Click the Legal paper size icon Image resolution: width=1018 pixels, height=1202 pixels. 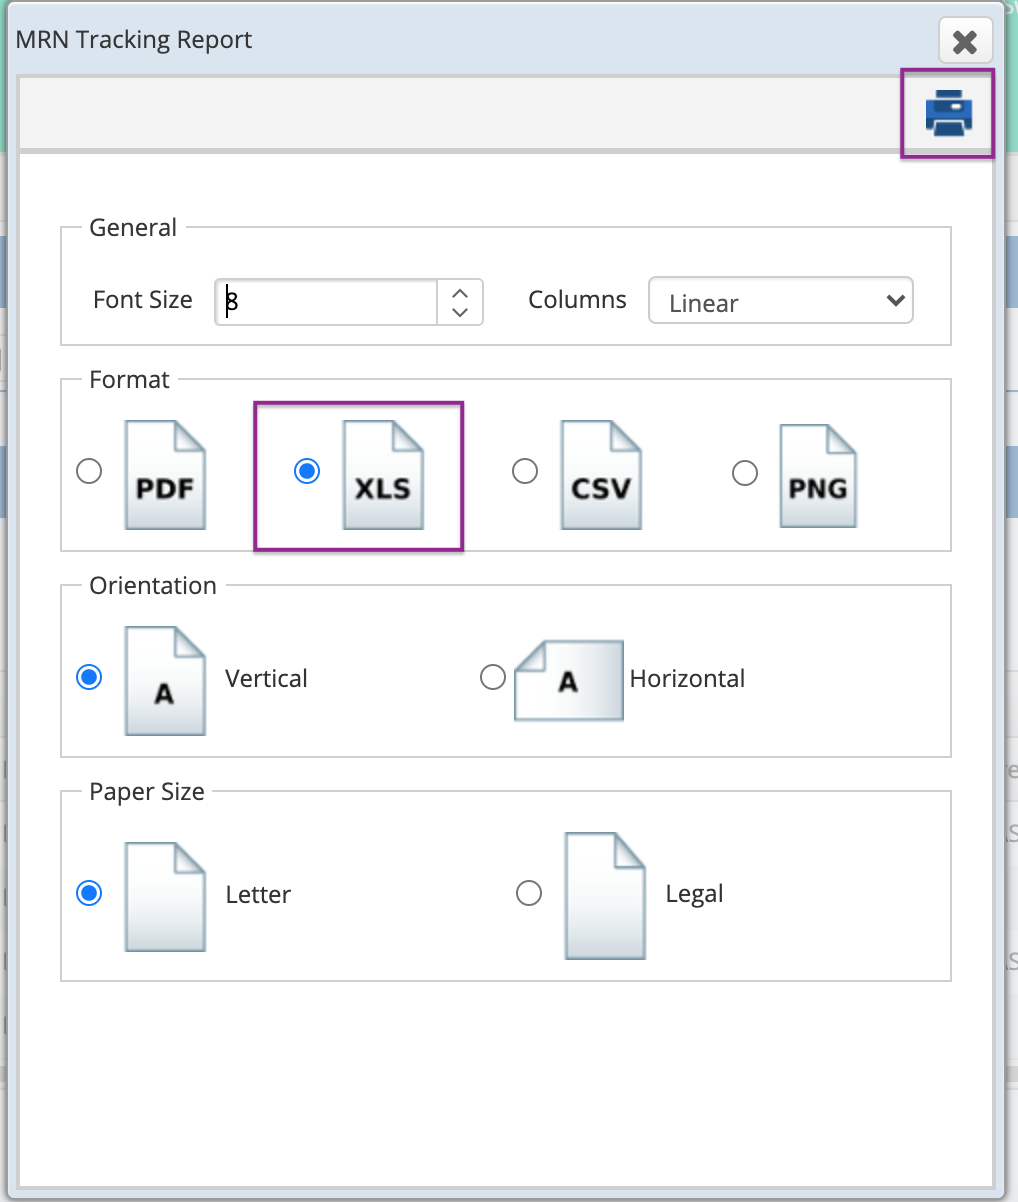[x=605, y=895]
